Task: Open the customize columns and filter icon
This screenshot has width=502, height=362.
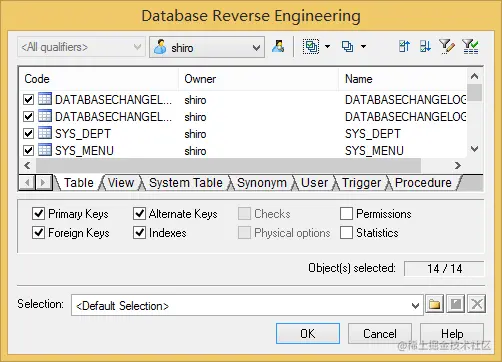Action: pos(447,46)
